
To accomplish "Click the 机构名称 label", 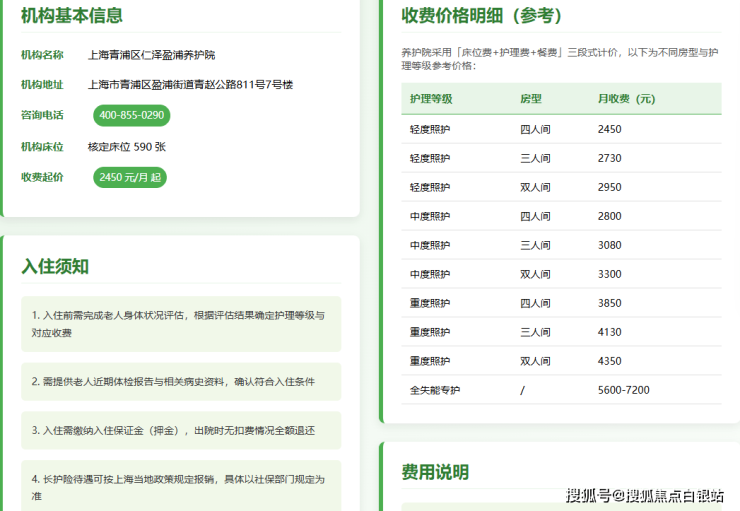I will click(42, 55).
